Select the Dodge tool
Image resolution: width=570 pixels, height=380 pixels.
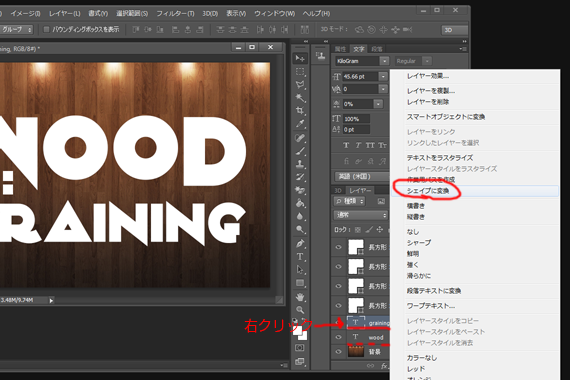(300, 229)
